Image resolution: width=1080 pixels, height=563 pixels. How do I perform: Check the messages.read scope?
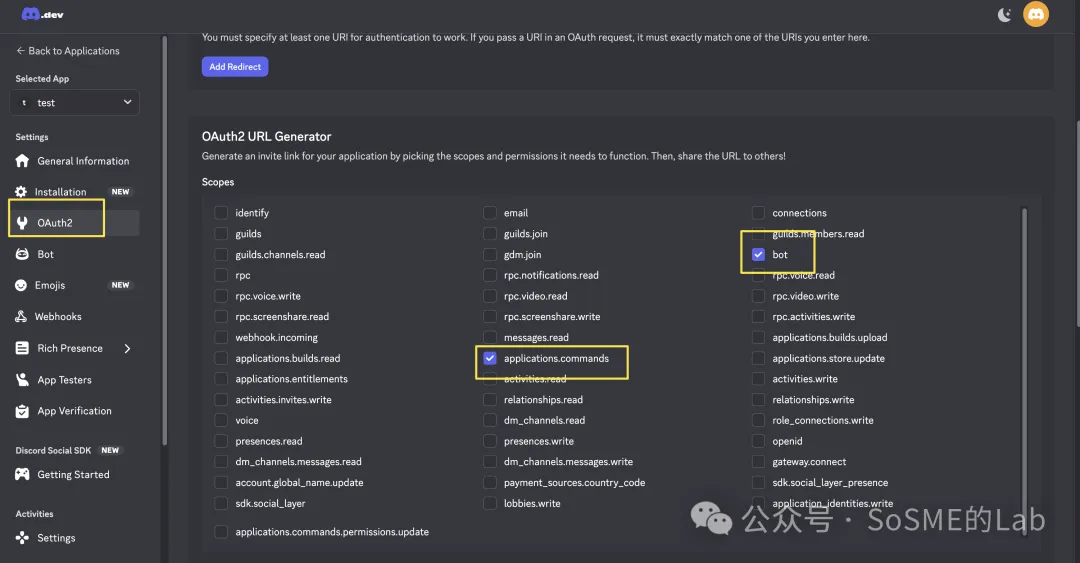click(x=490, y=338)
